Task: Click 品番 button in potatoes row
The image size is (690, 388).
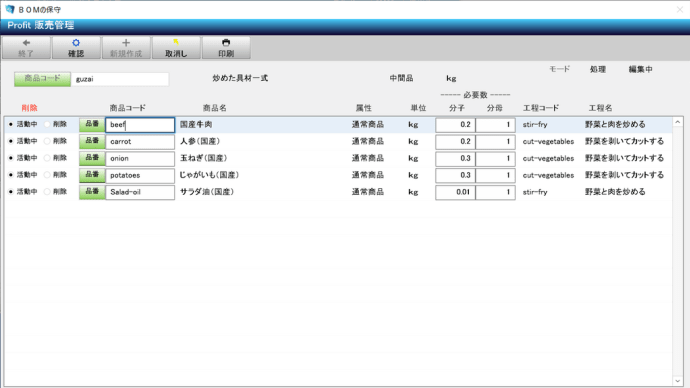Action: pyautogui.click(x=92, y=175)
